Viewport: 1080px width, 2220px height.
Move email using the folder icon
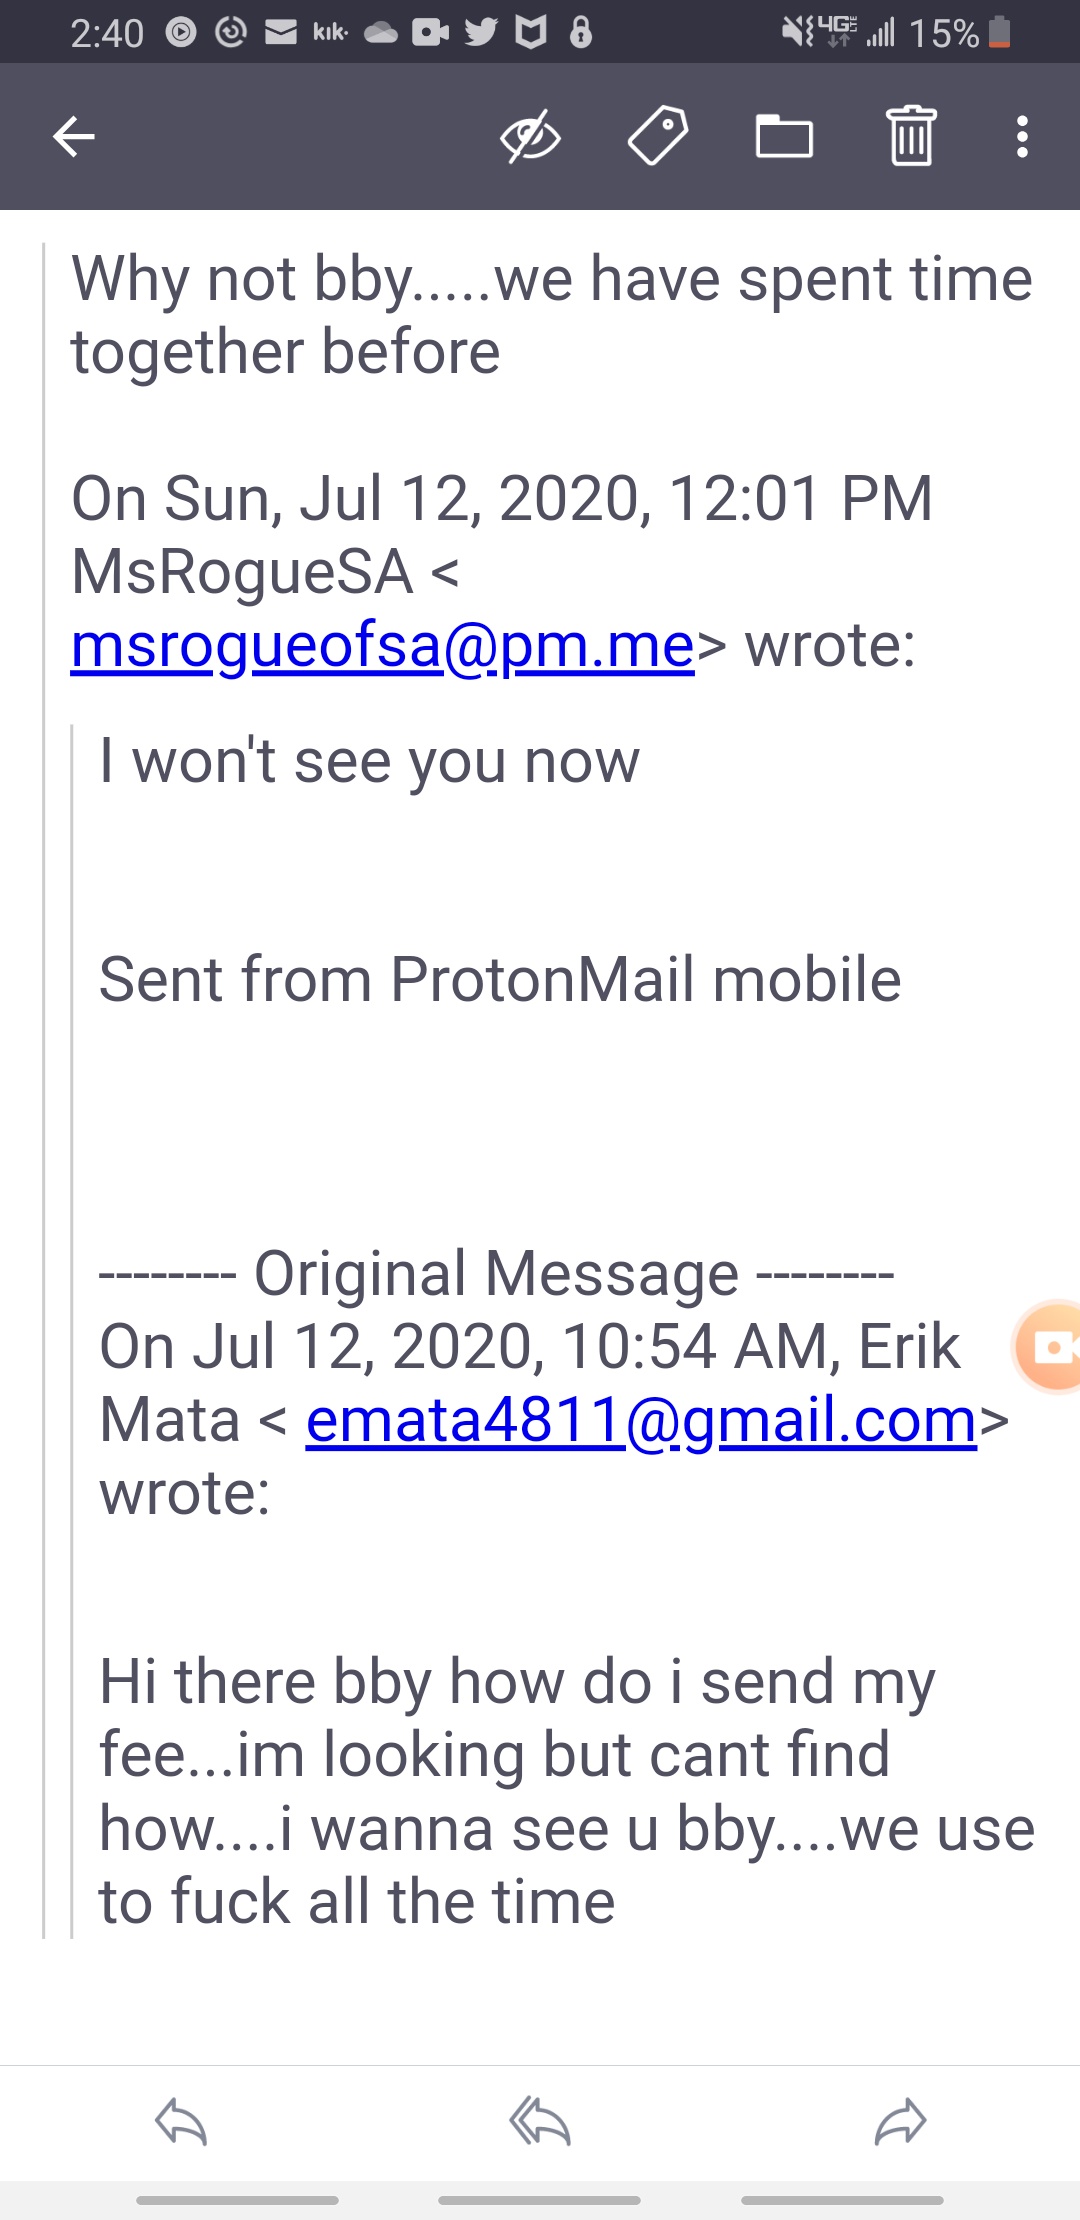[784, 137]
